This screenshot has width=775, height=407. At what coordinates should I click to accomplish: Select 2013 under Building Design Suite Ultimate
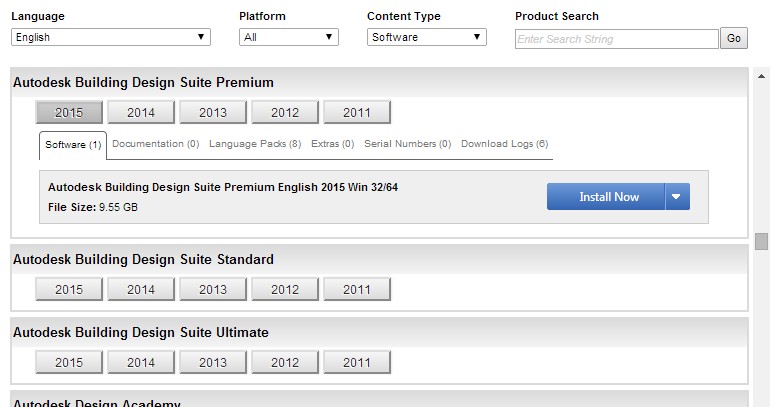213,362
